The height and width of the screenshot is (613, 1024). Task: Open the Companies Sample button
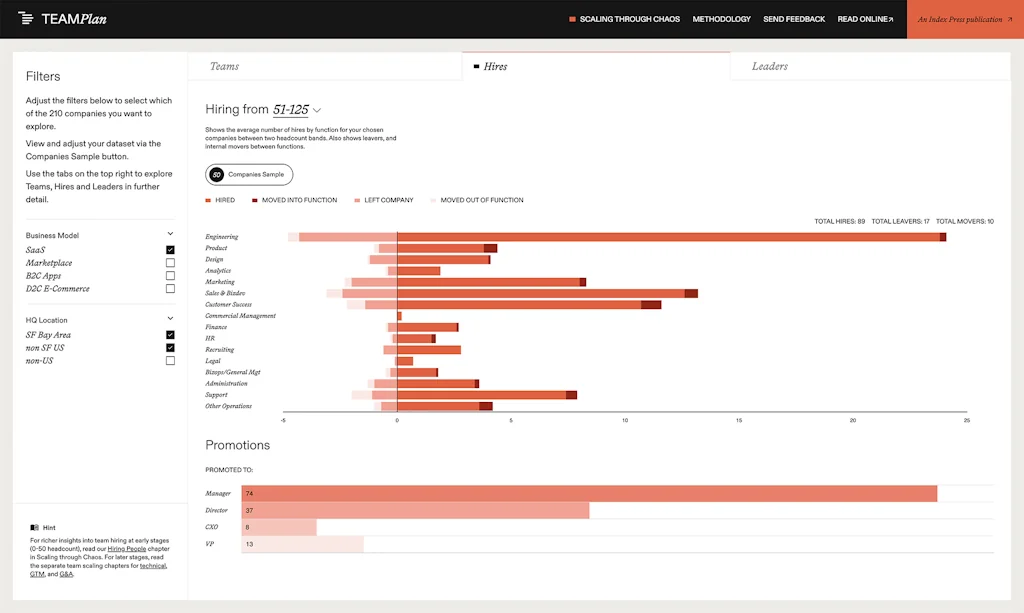click(x=249, y=174)
